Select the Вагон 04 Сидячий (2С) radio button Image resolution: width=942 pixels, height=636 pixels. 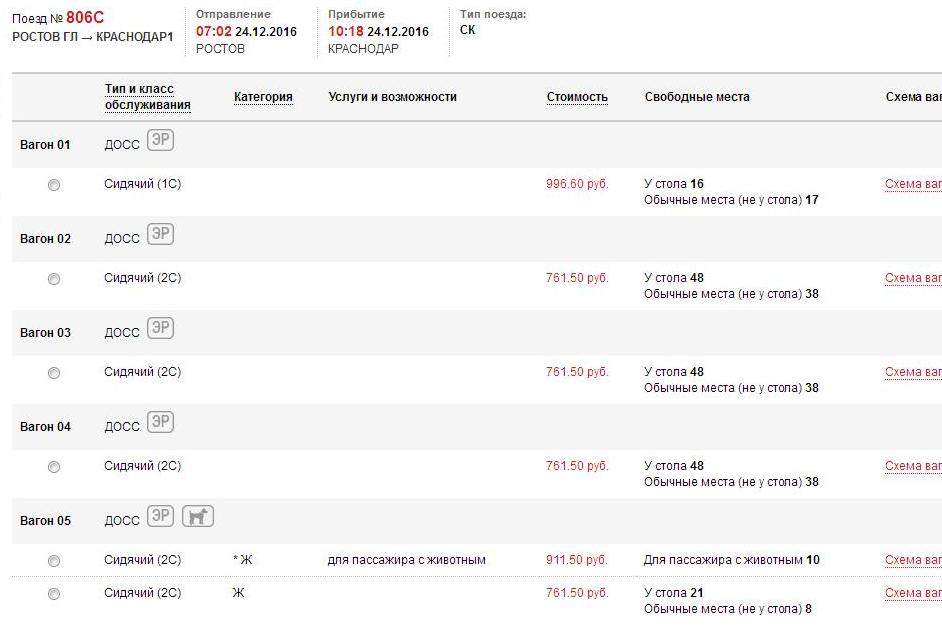click(54, 467)
